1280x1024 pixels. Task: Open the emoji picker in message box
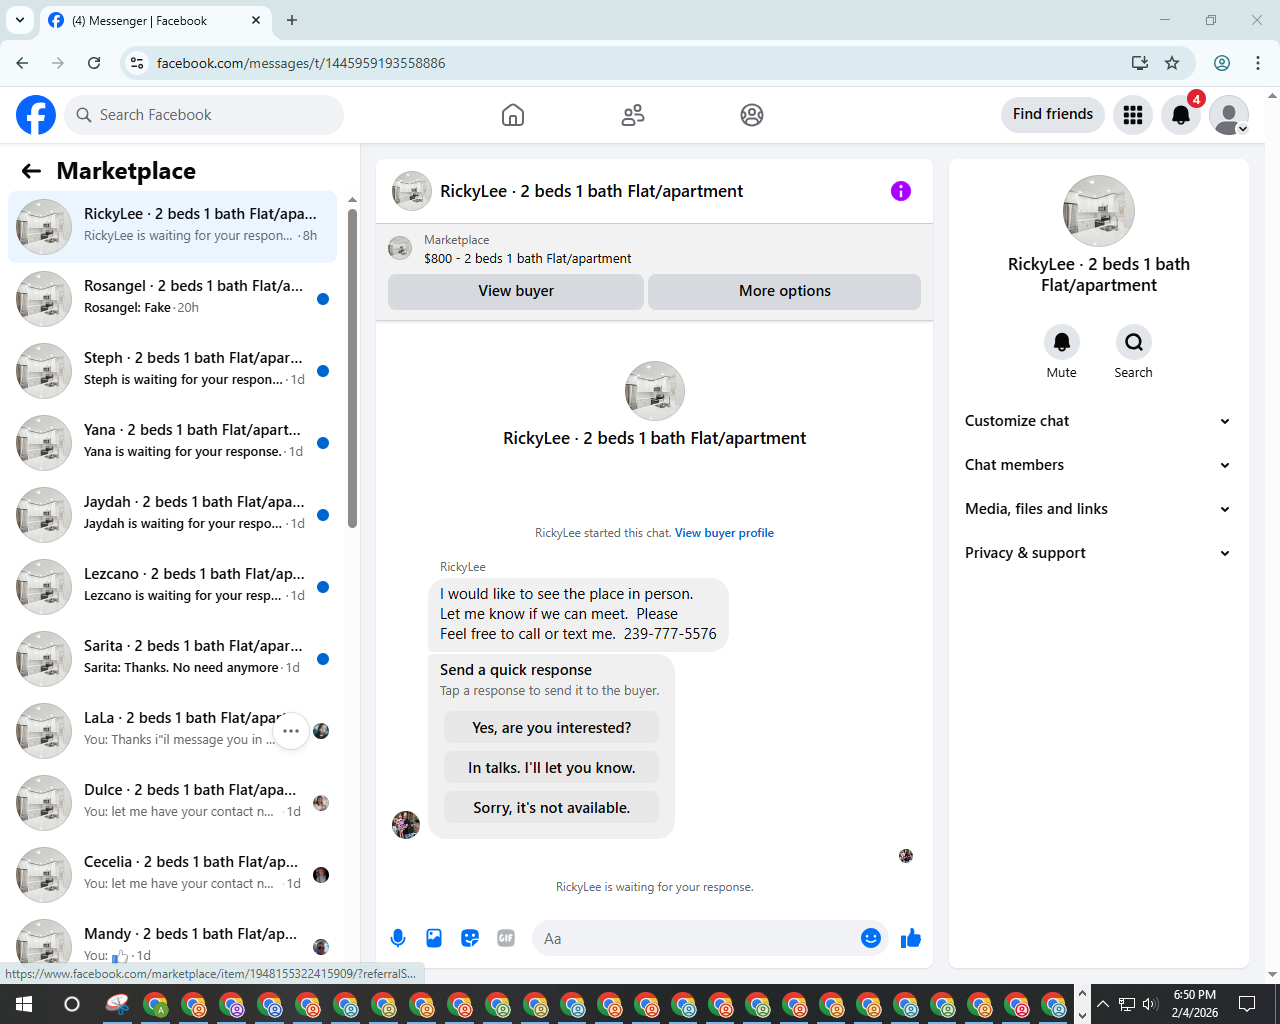871,938
